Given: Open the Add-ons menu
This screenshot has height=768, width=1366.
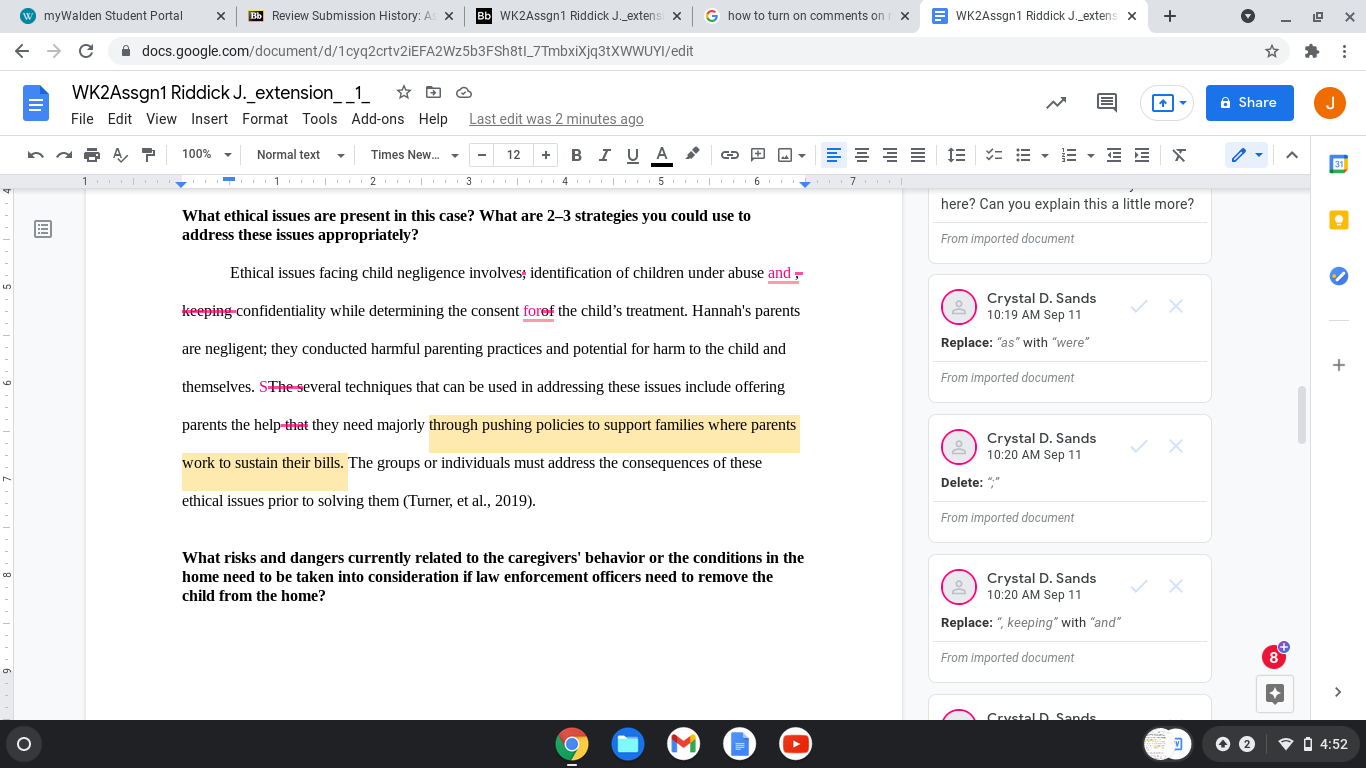Looking at the screenshot, I should pyautogui.click(x=378, y=119).
